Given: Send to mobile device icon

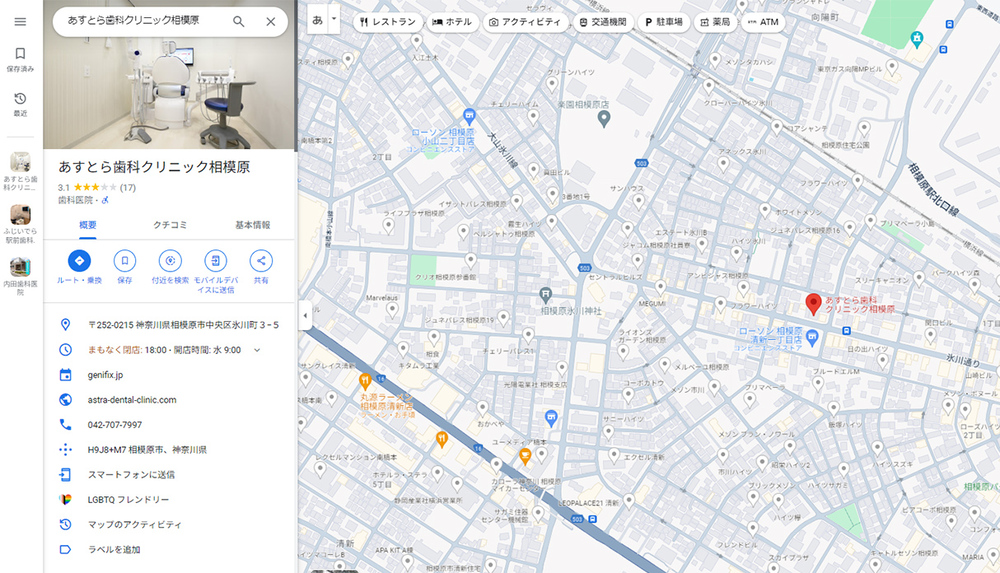Looking at the screenshot, I should (x=215, y=261).
